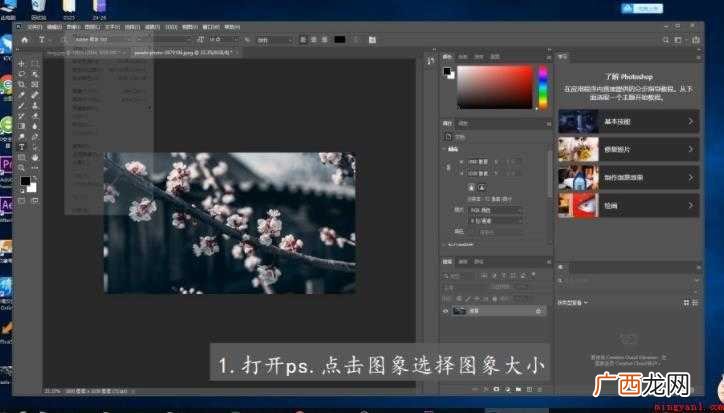This screenshot has height=413, width=724.
Task: Toggle visibility eye of the background layer
Action: pyautogui.click(x=446, y=311)
